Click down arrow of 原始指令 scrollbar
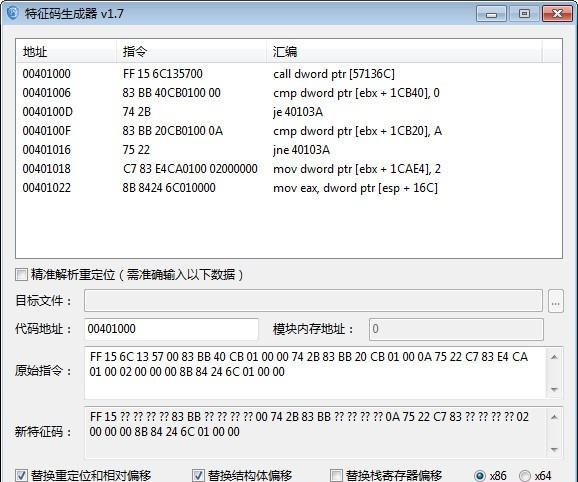The height and width of the screenshot is (482, 578). pos(554,390)
